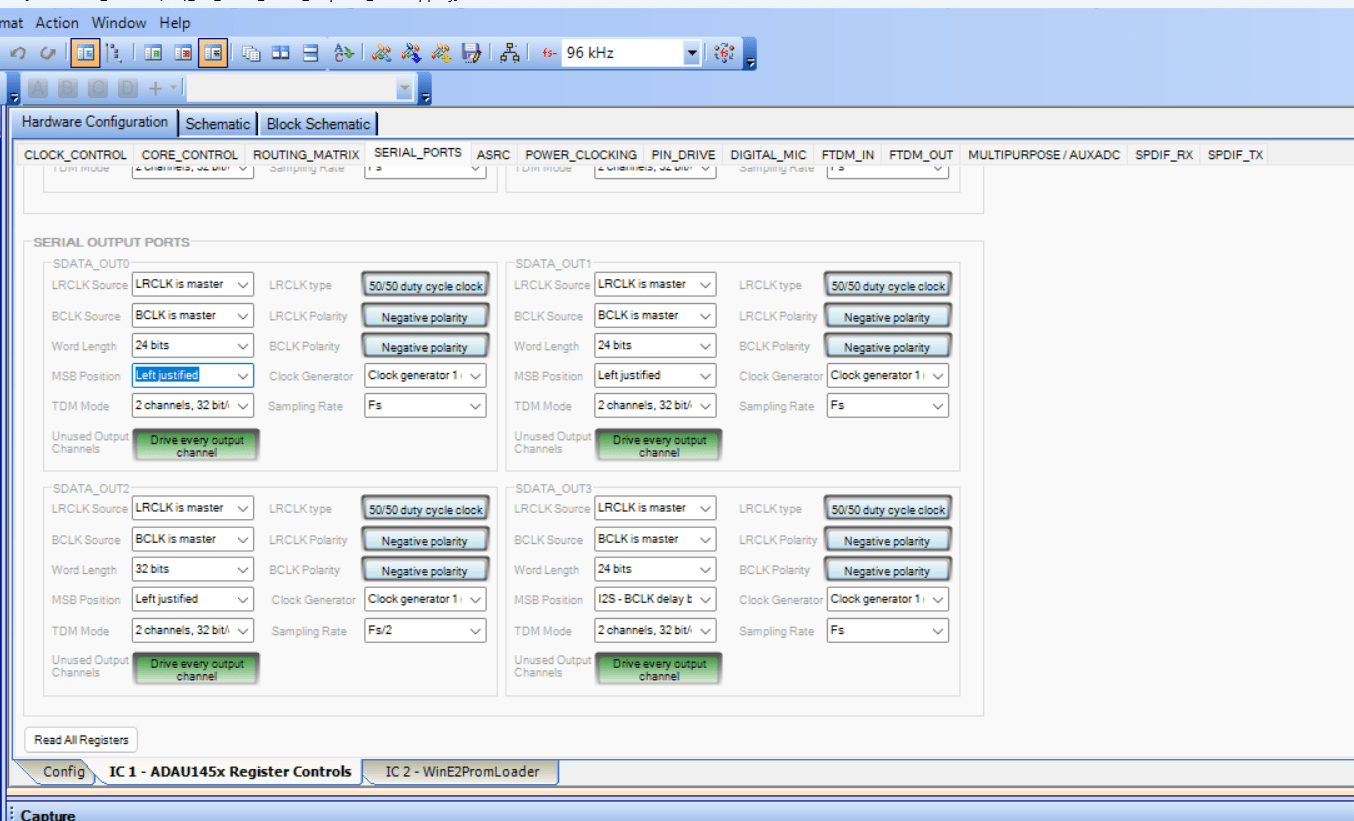The height and width of the screenshot is (821, 1354).
Task: Open the Help menu
Action: [174, 22]
